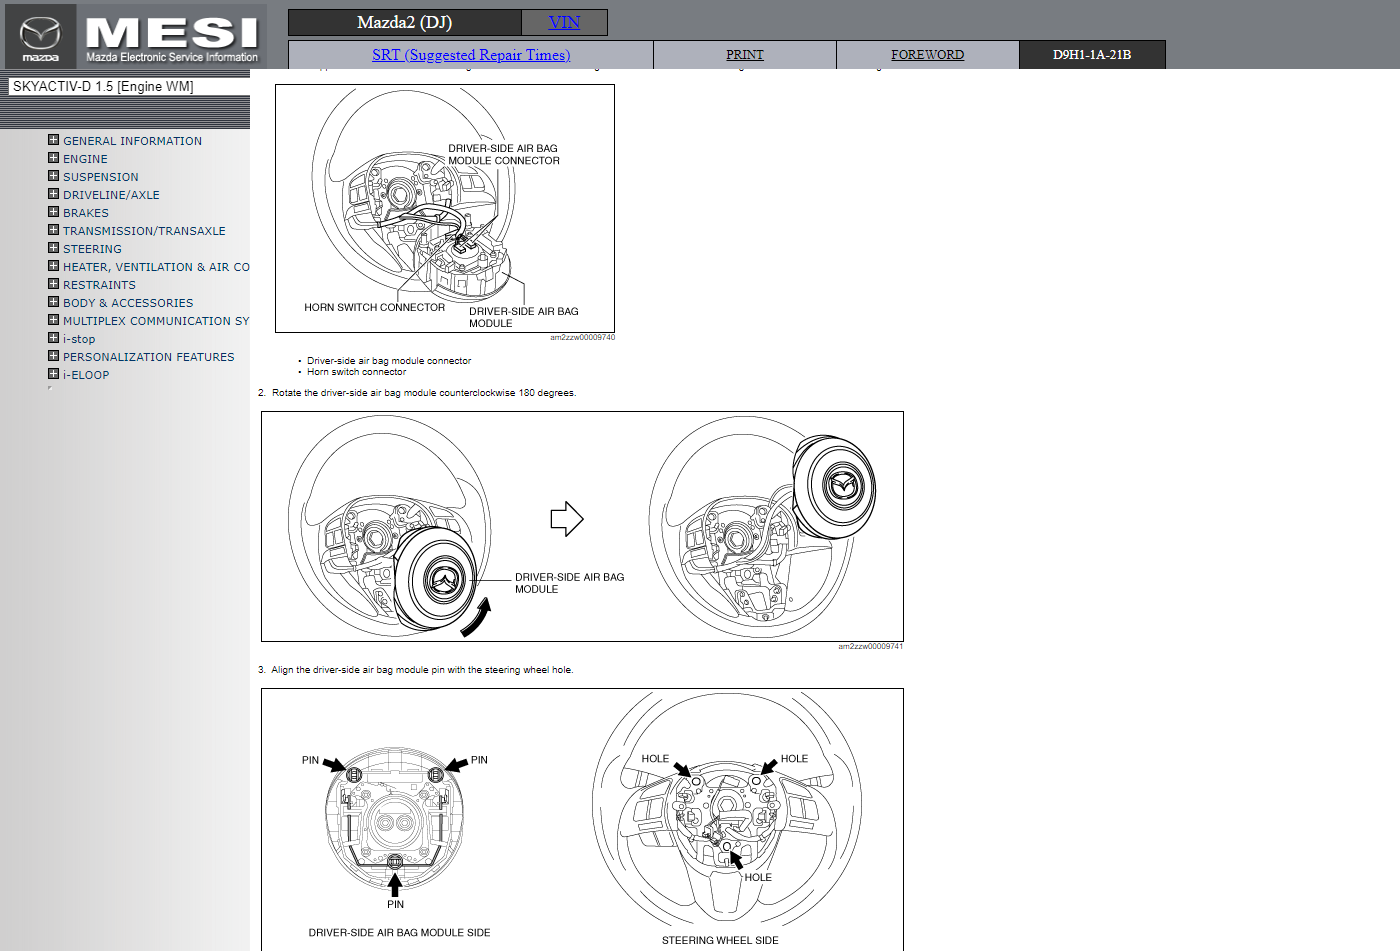Viewport: 1400px width, 951px height.
Task: Click plus icon beside DRIVELINE/AXLE
Action: pyautogui.click(x=54, y=194)
